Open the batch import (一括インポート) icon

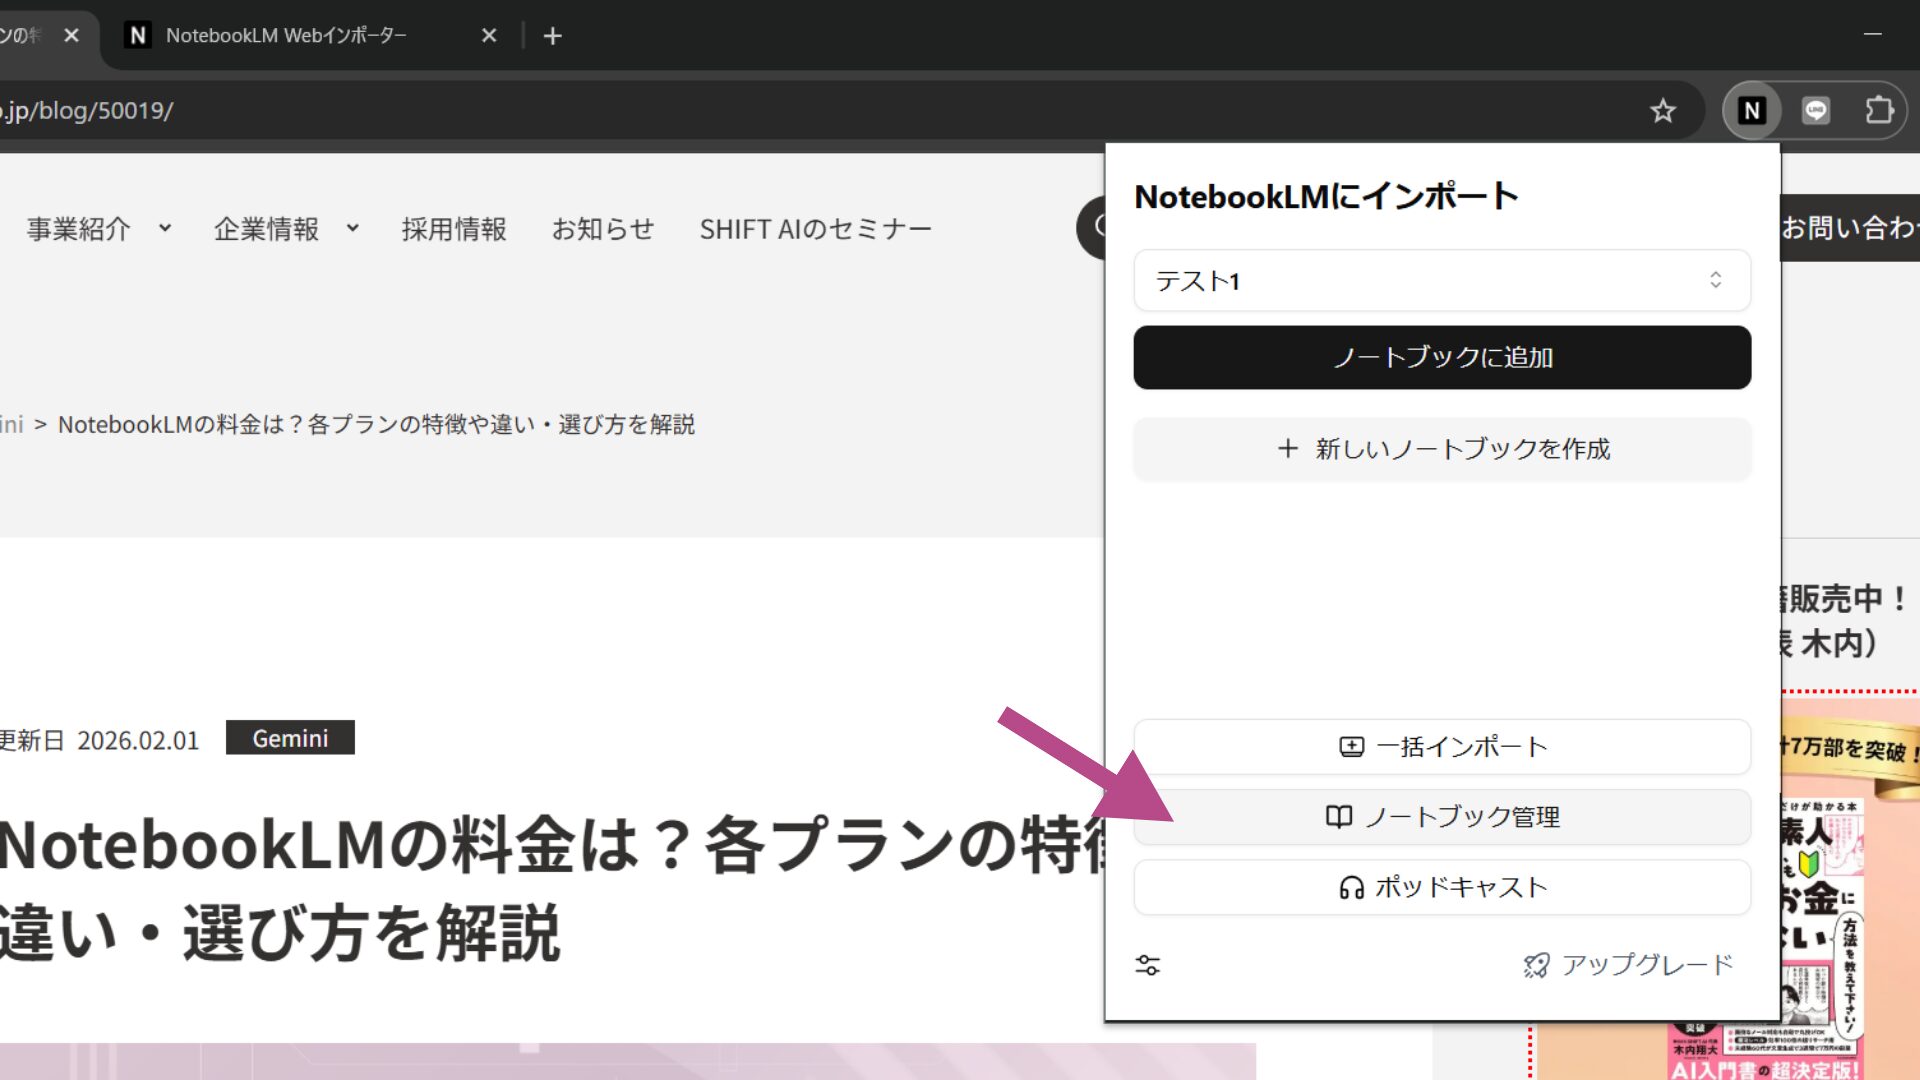coord(1351,746)
